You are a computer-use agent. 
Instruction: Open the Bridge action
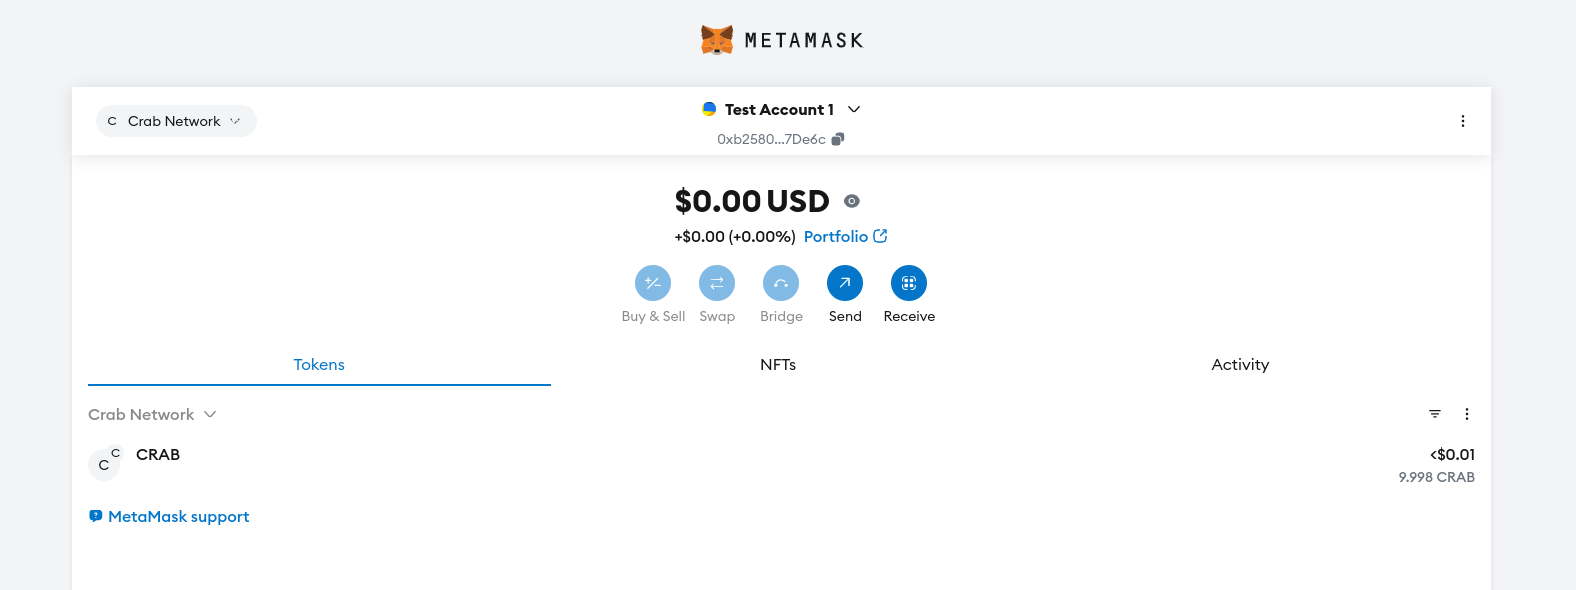tap(781, 283)
